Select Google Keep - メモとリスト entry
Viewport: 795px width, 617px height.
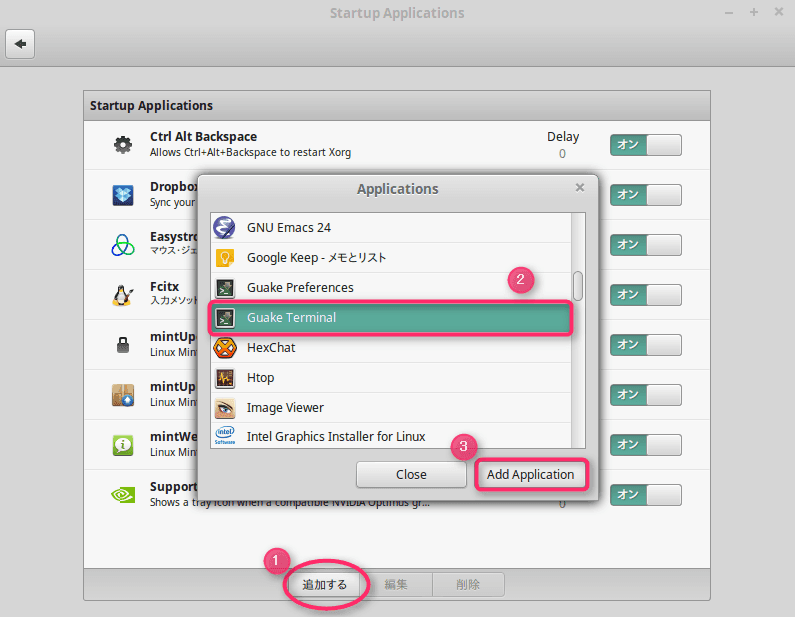point(391,258)
